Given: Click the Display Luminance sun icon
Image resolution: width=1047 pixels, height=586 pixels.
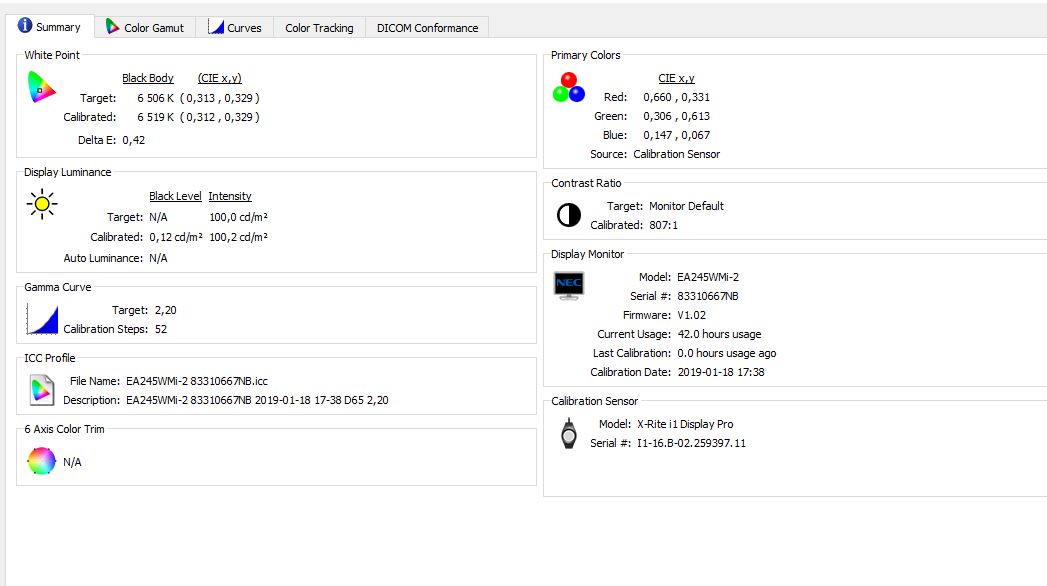Looking at the screenshot, I should tap(41, 204).
